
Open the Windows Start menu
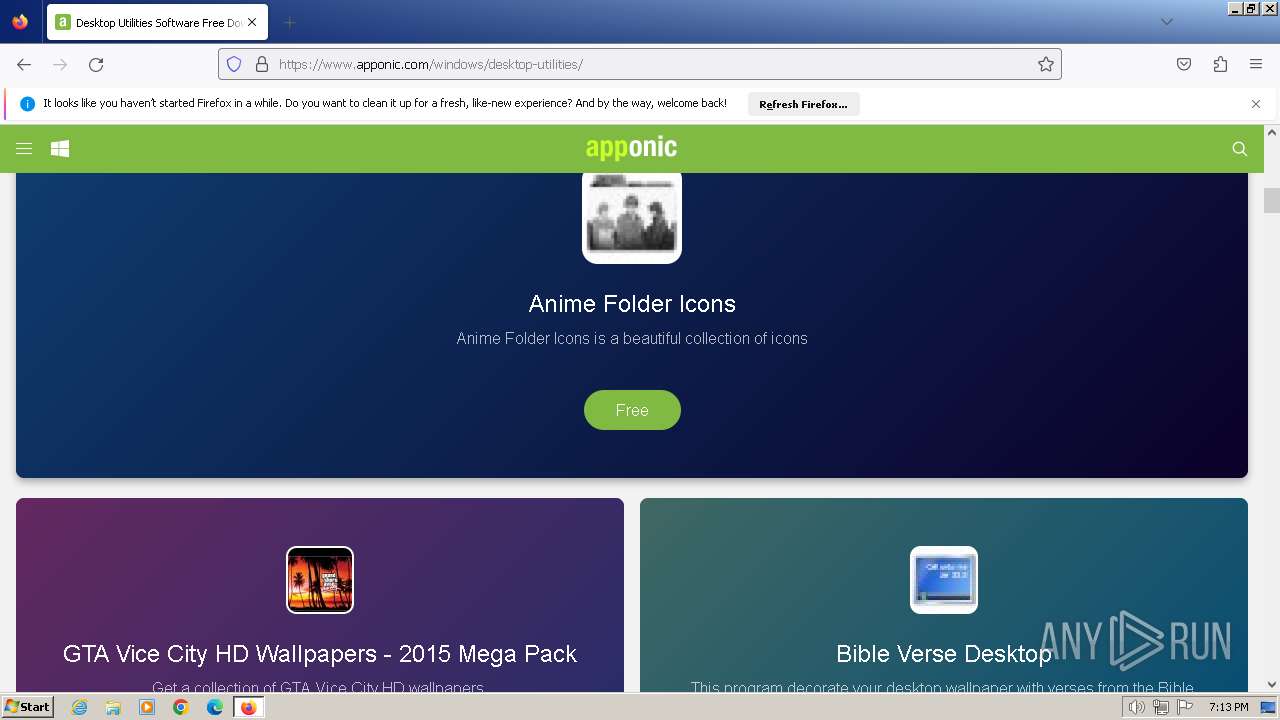point(28,707)
